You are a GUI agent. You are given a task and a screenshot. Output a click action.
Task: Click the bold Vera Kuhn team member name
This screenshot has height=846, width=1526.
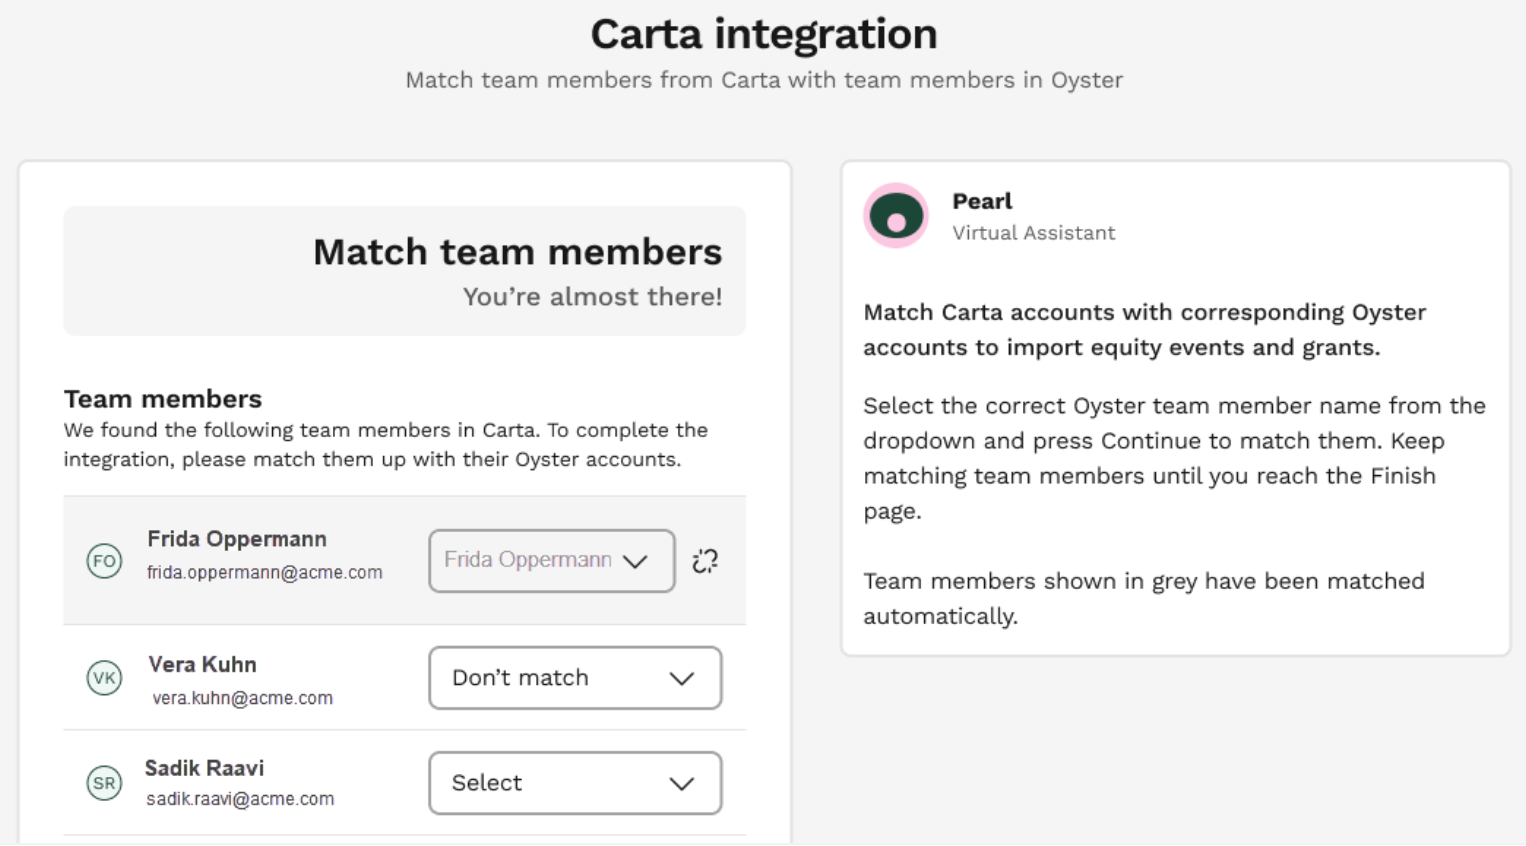203,665
